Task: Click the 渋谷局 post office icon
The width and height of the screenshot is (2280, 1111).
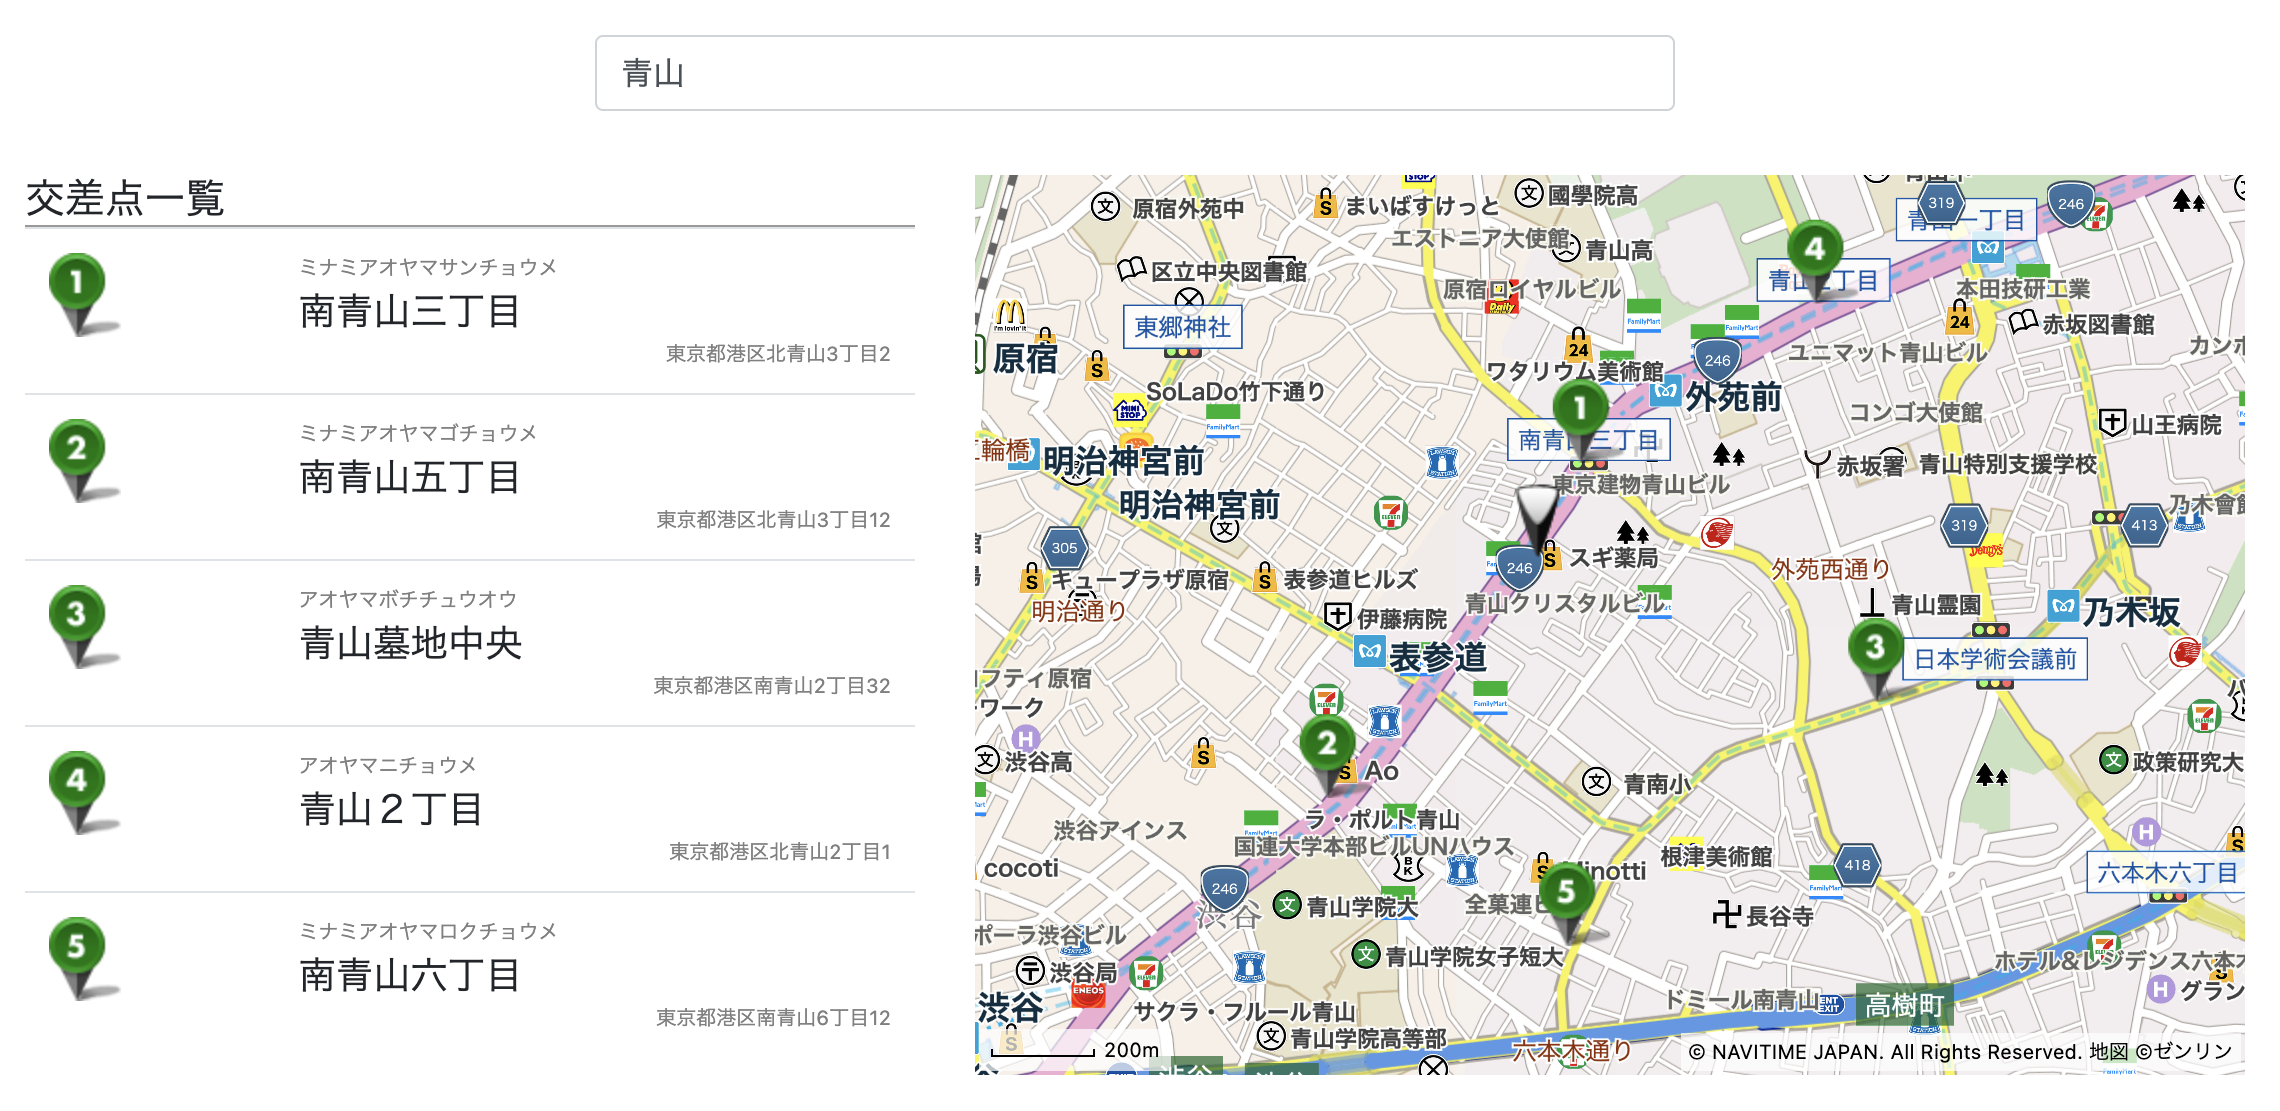Action: click(1031, 970)
